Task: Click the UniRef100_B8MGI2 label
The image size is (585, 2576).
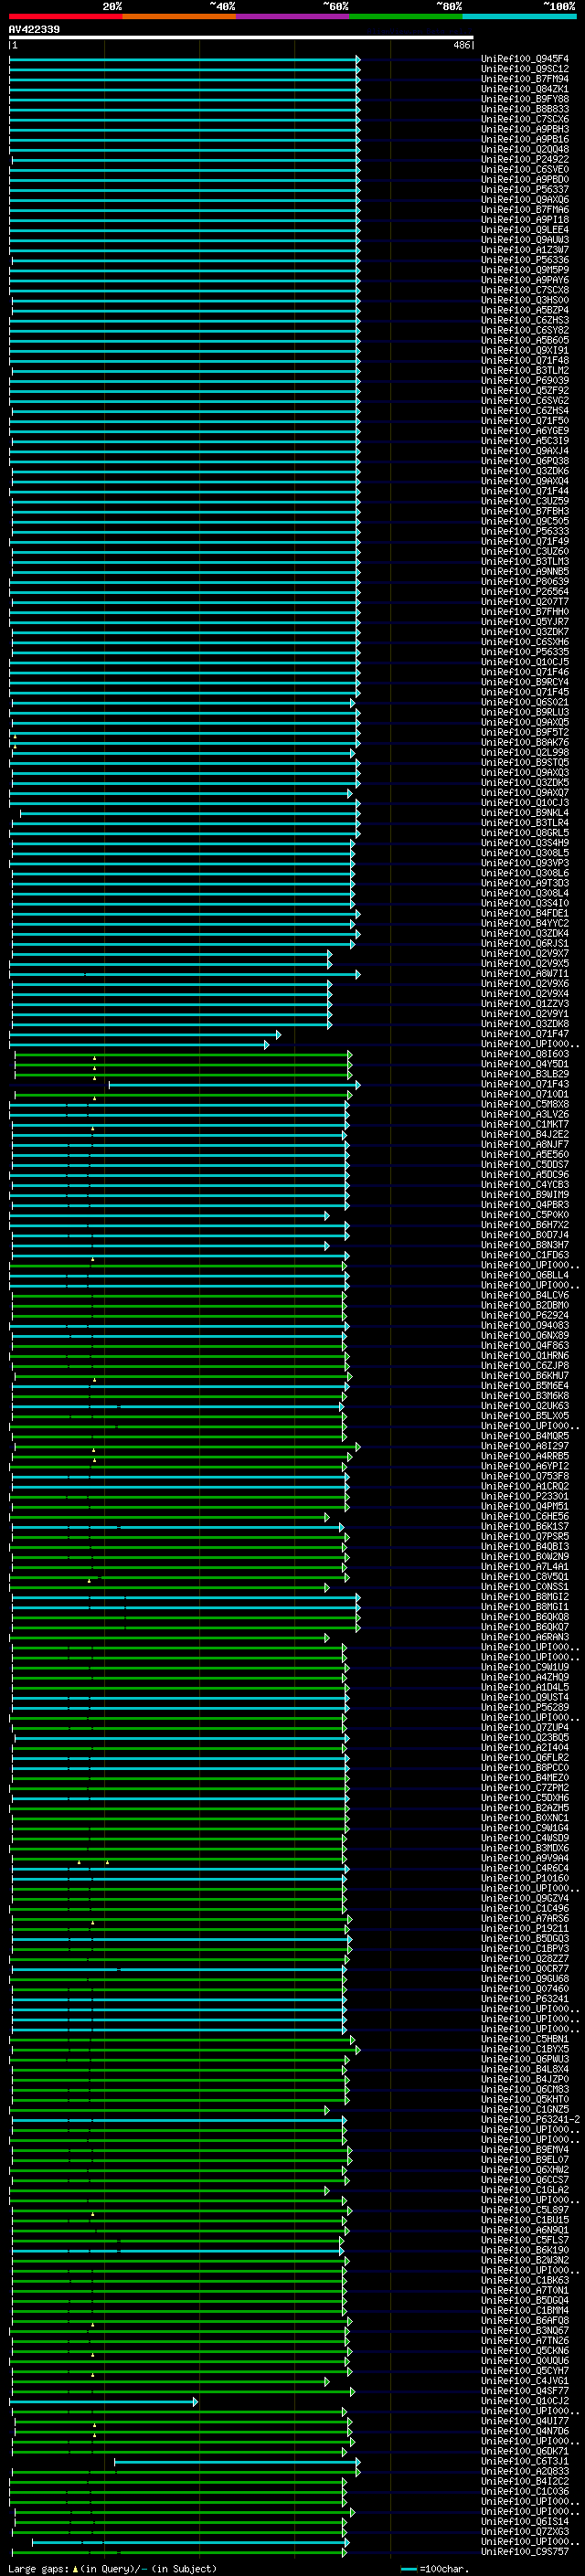Action: pyautogui.click(x=525, y=1597)
